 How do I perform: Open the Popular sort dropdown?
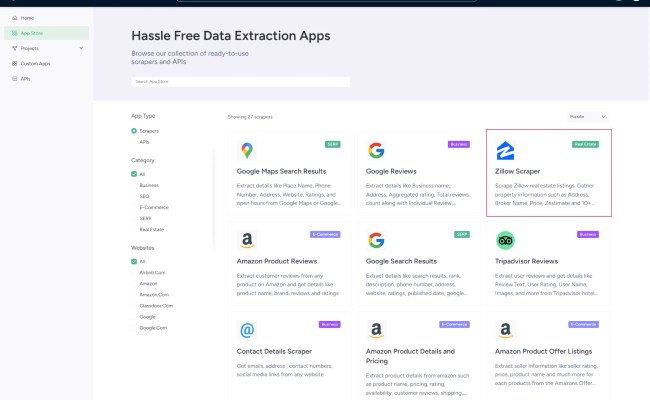click(x=587, y=117)
